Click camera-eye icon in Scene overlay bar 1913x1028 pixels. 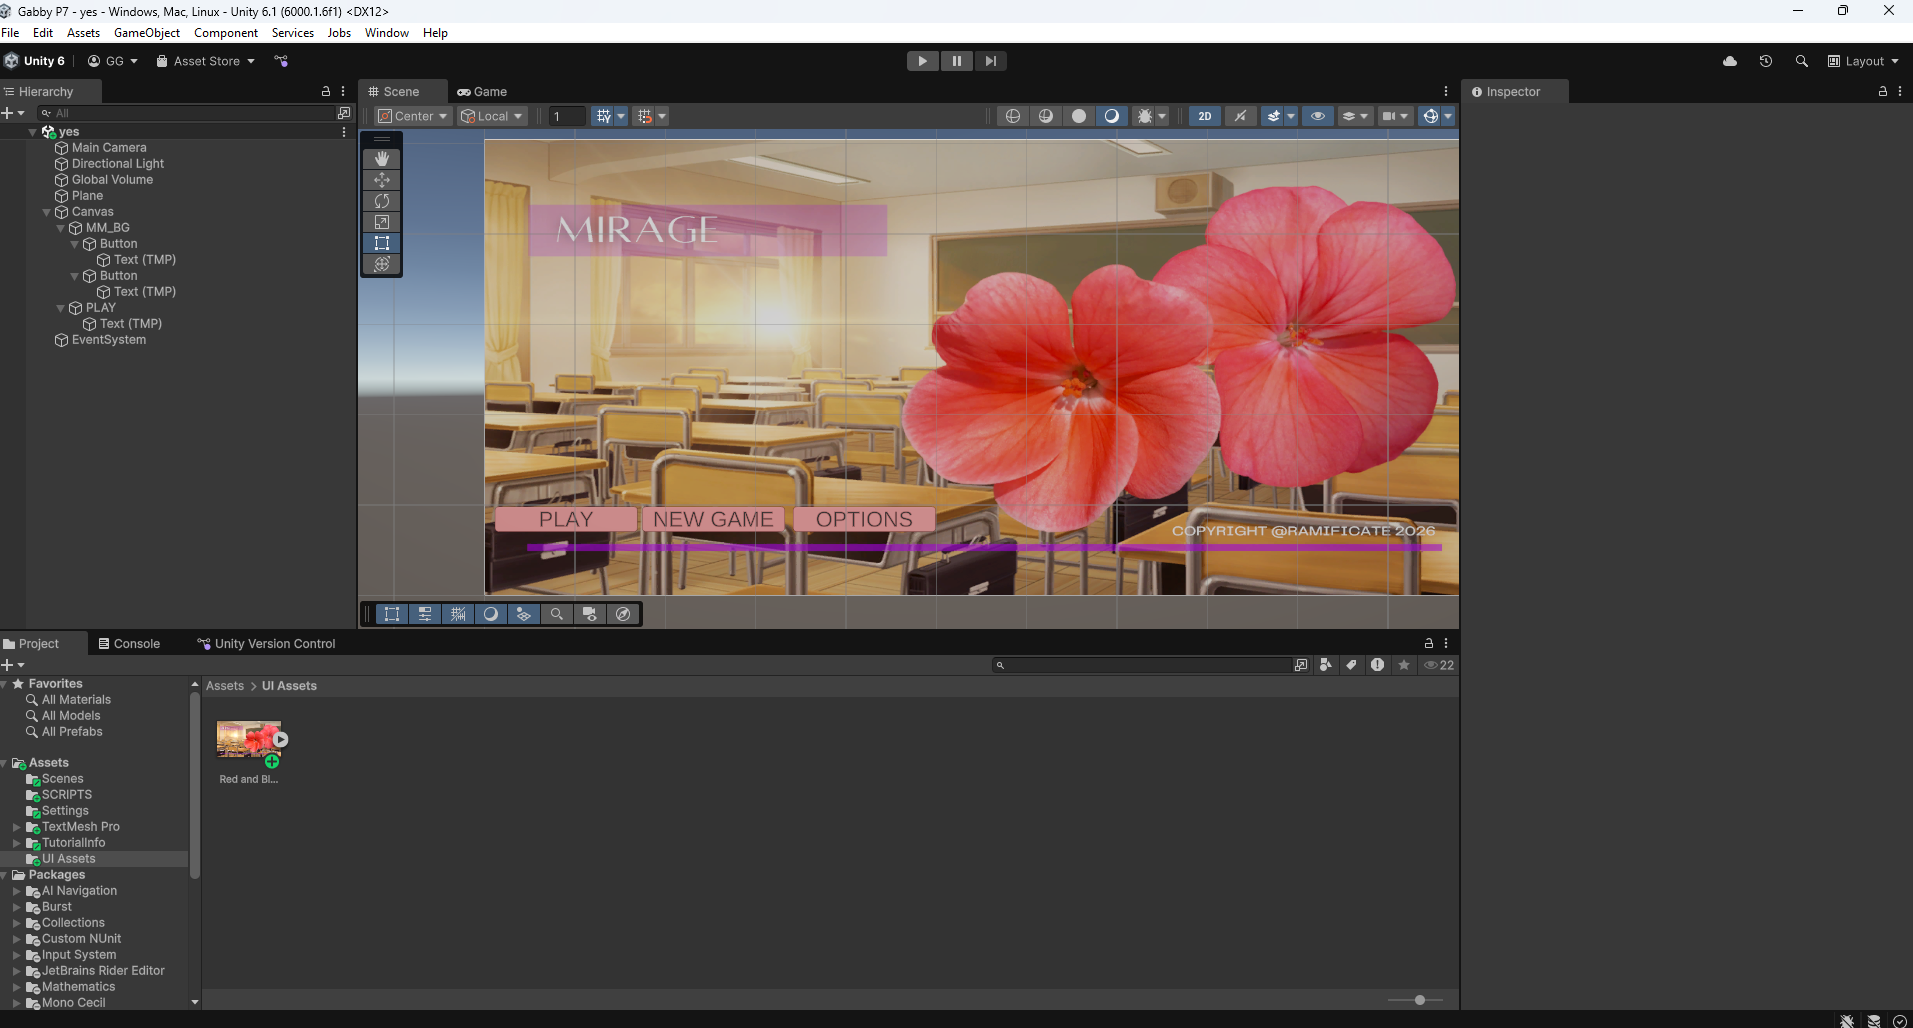[590, 614]
